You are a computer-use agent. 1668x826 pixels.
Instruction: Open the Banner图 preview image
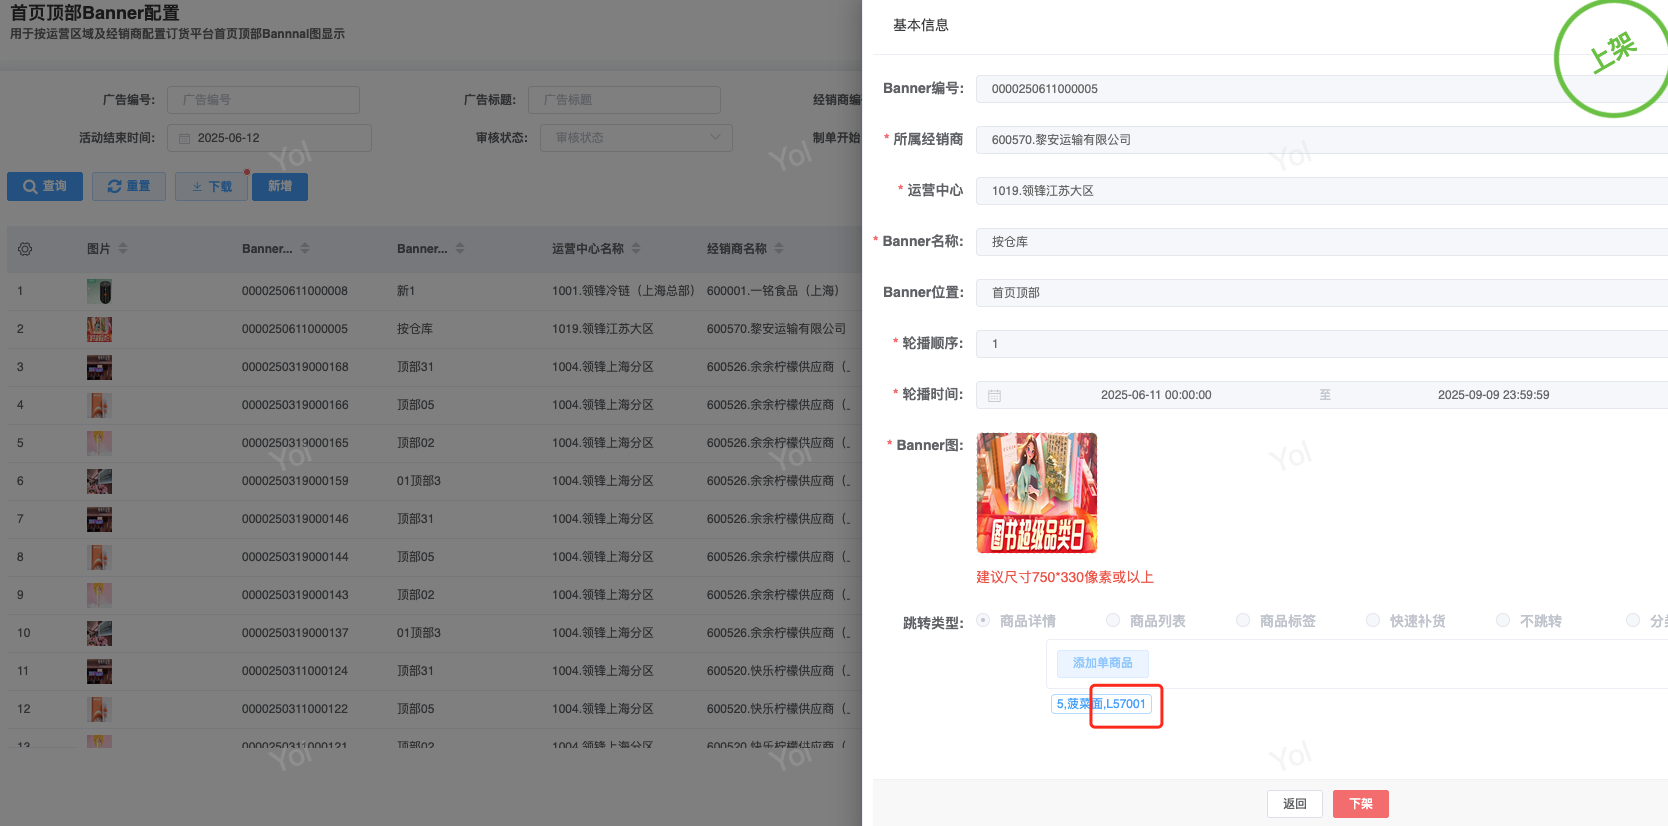(x=1037, y=493)
